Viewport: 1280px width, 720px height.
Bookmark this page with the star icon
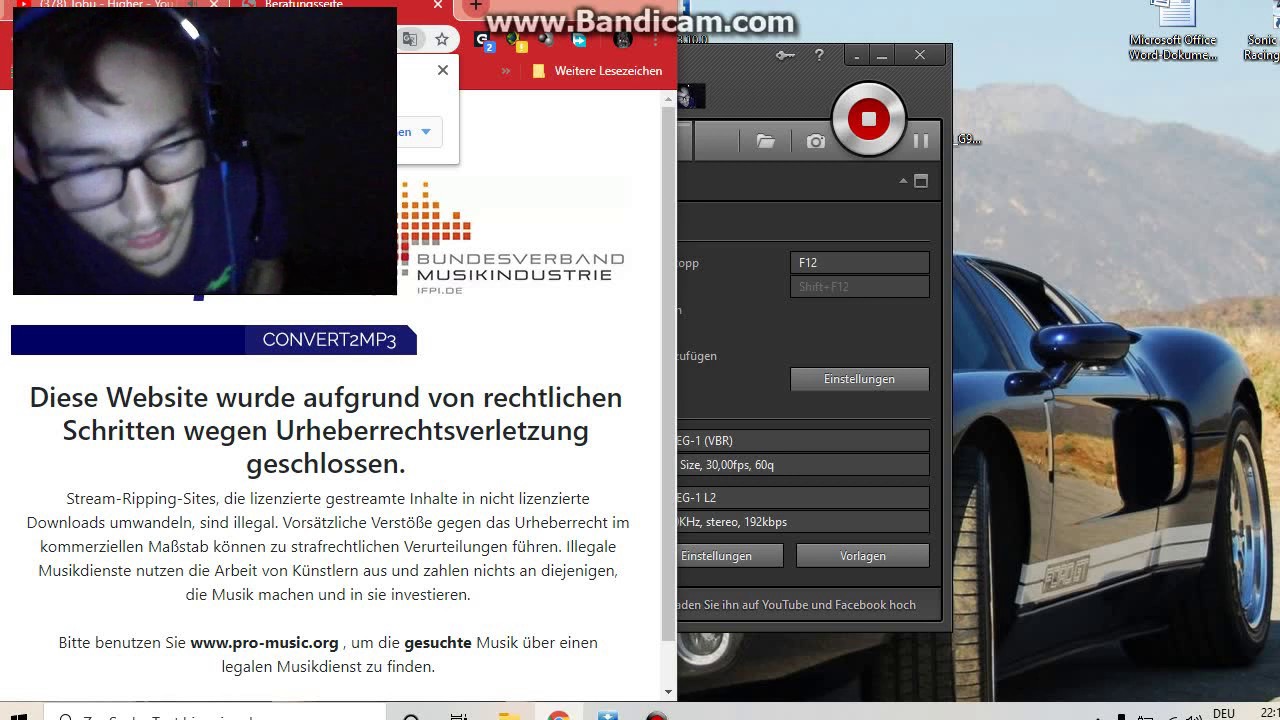tap(442, 39)
